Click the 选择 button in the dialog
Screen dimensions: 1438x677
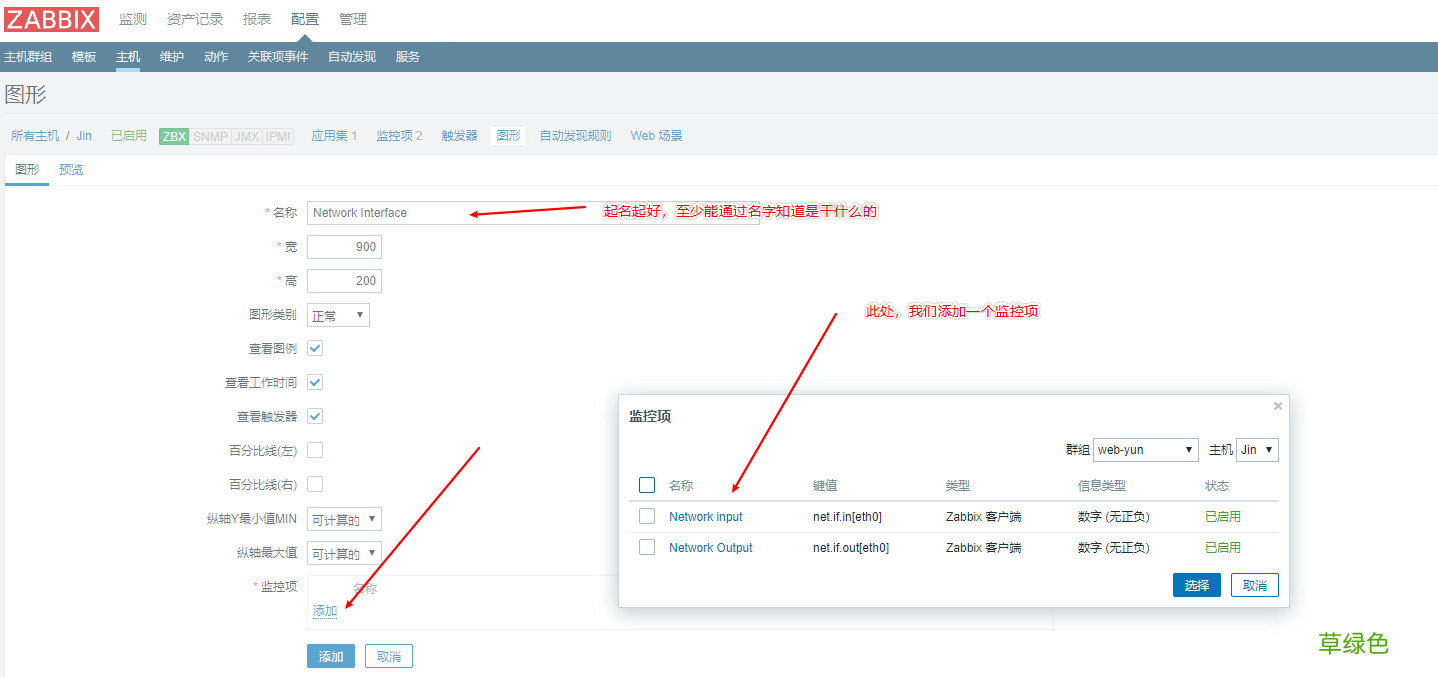tap(1196, 584)
